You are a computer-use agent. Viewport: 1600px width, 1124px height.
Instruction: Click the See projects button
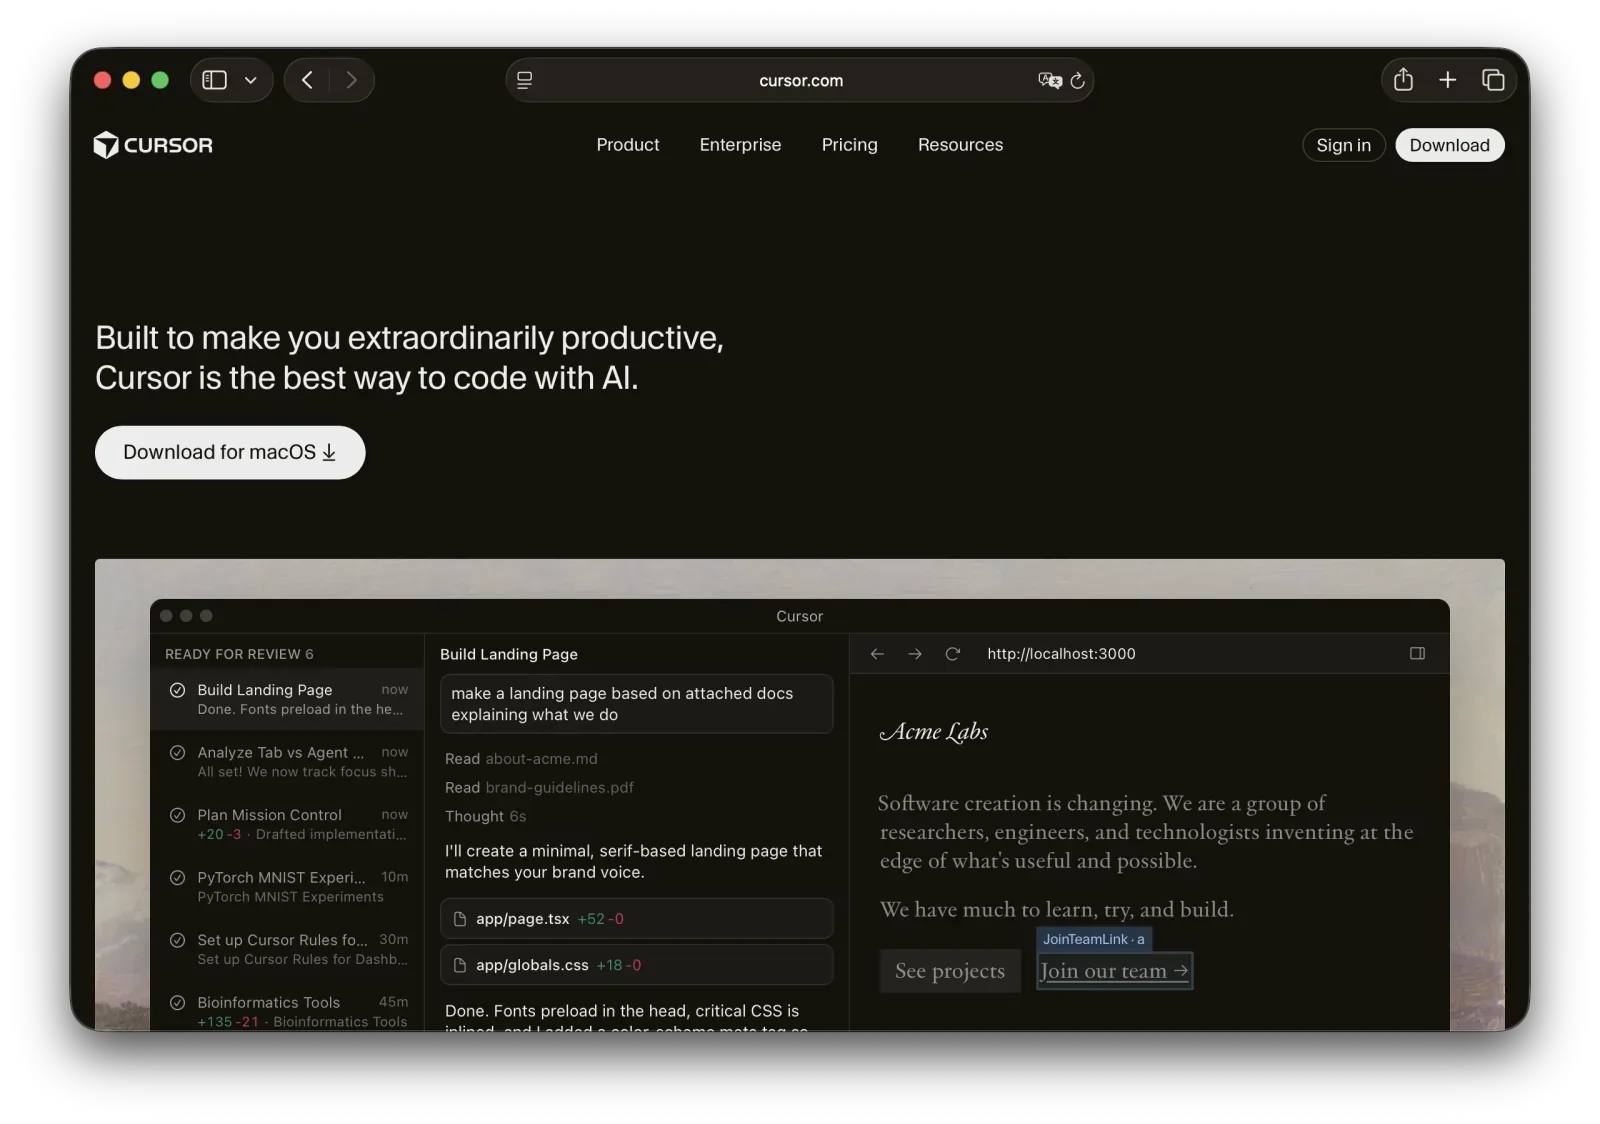pyautogui.click(x=950, y=971)
